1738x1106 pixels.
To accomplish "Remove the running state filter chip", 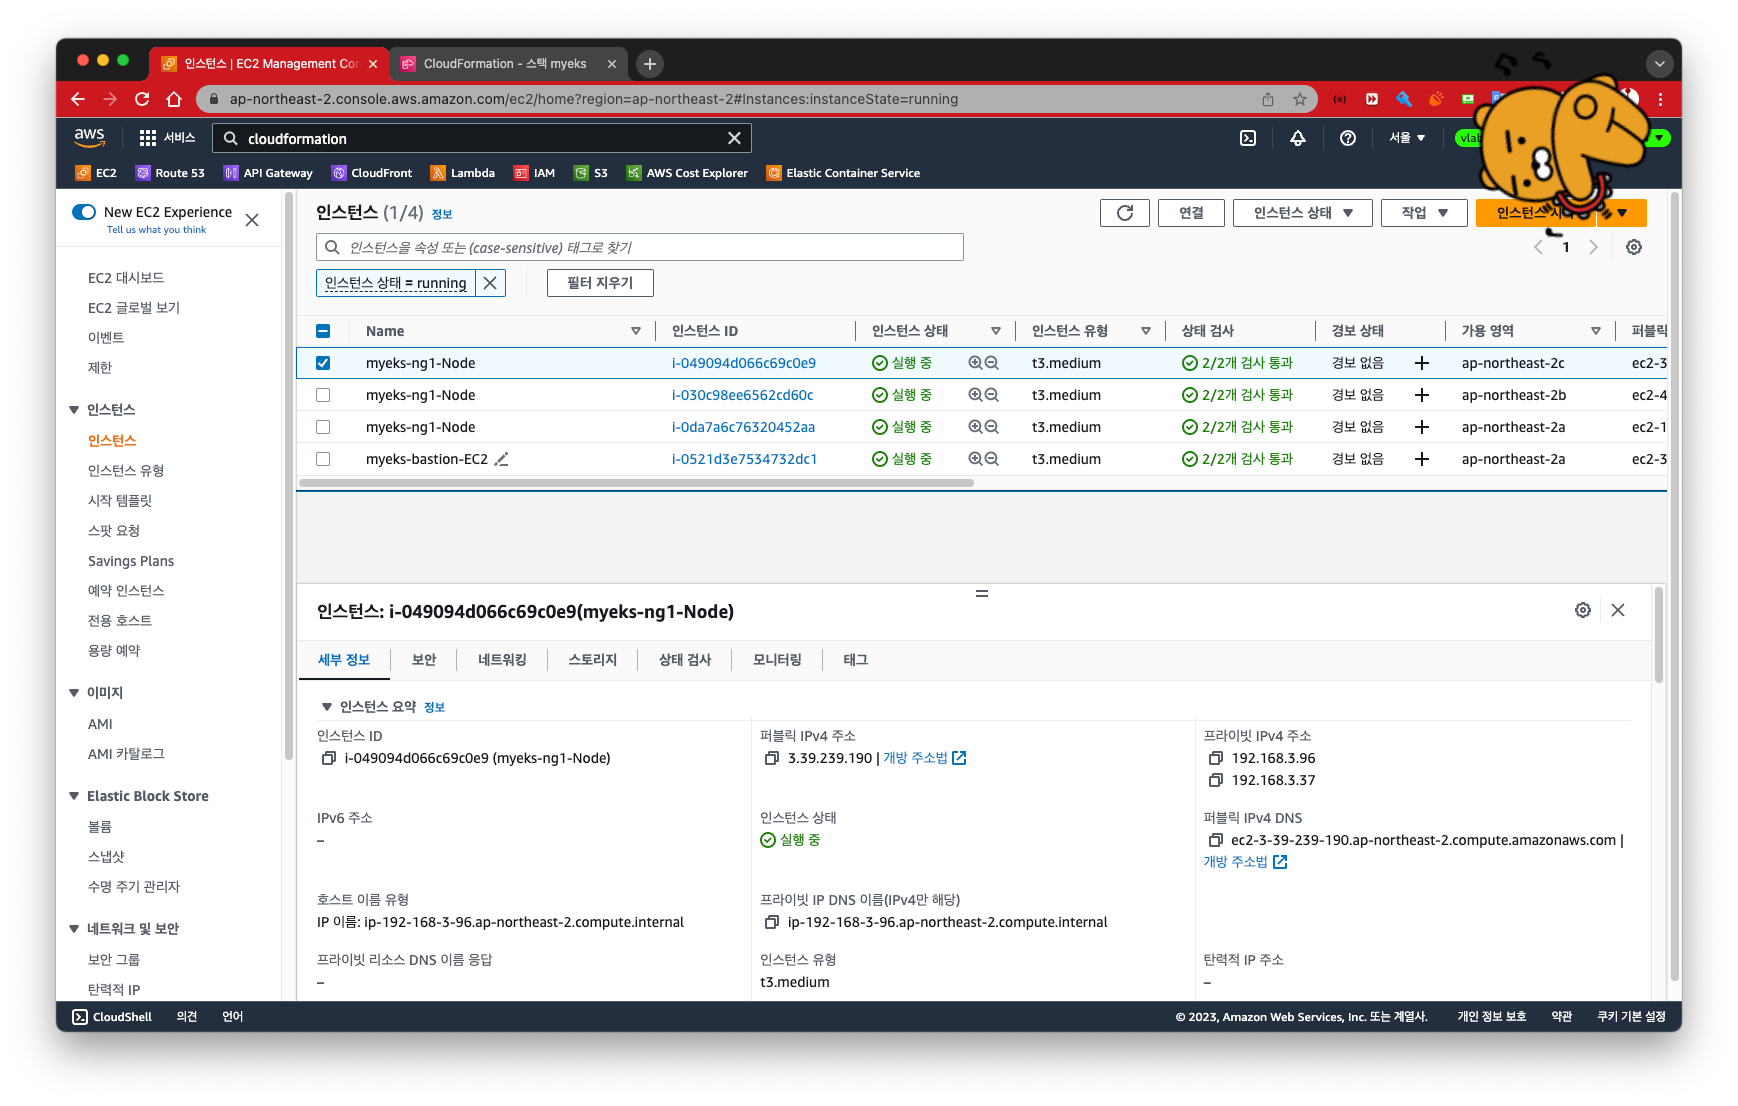I will click(490, 283).
